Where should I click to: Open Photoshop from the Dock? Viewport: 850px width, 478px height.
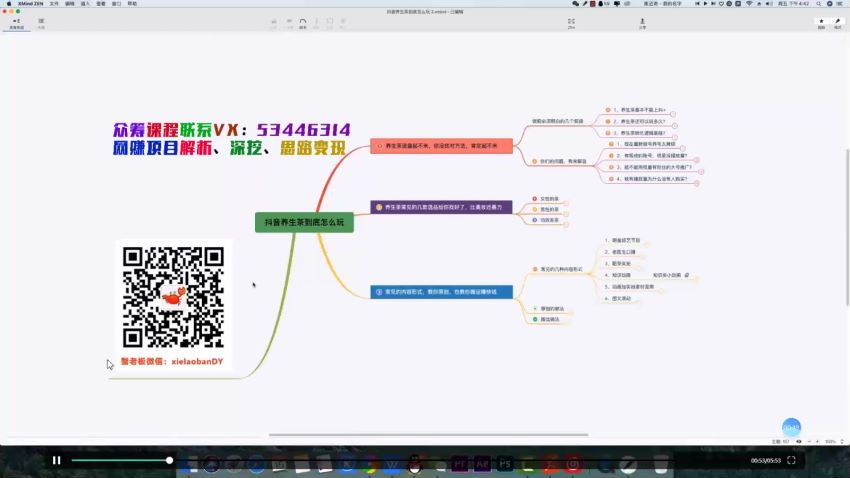coord(505,464)
